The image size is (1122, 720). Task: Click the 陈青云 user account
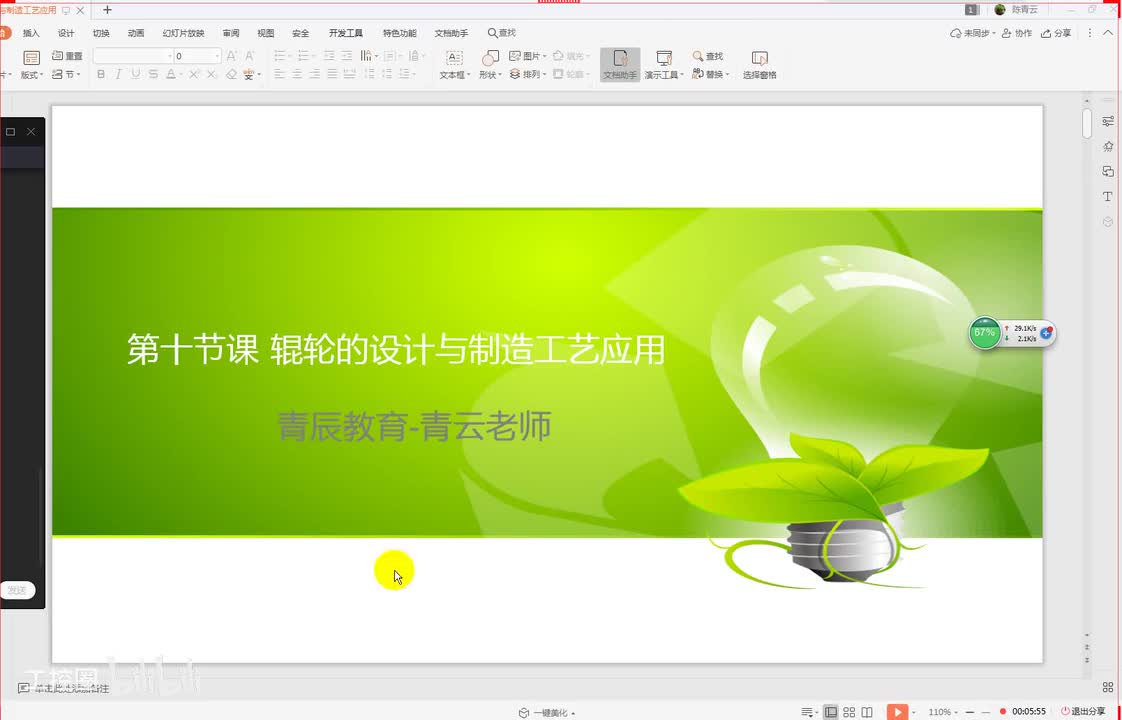coord(1016,9)
